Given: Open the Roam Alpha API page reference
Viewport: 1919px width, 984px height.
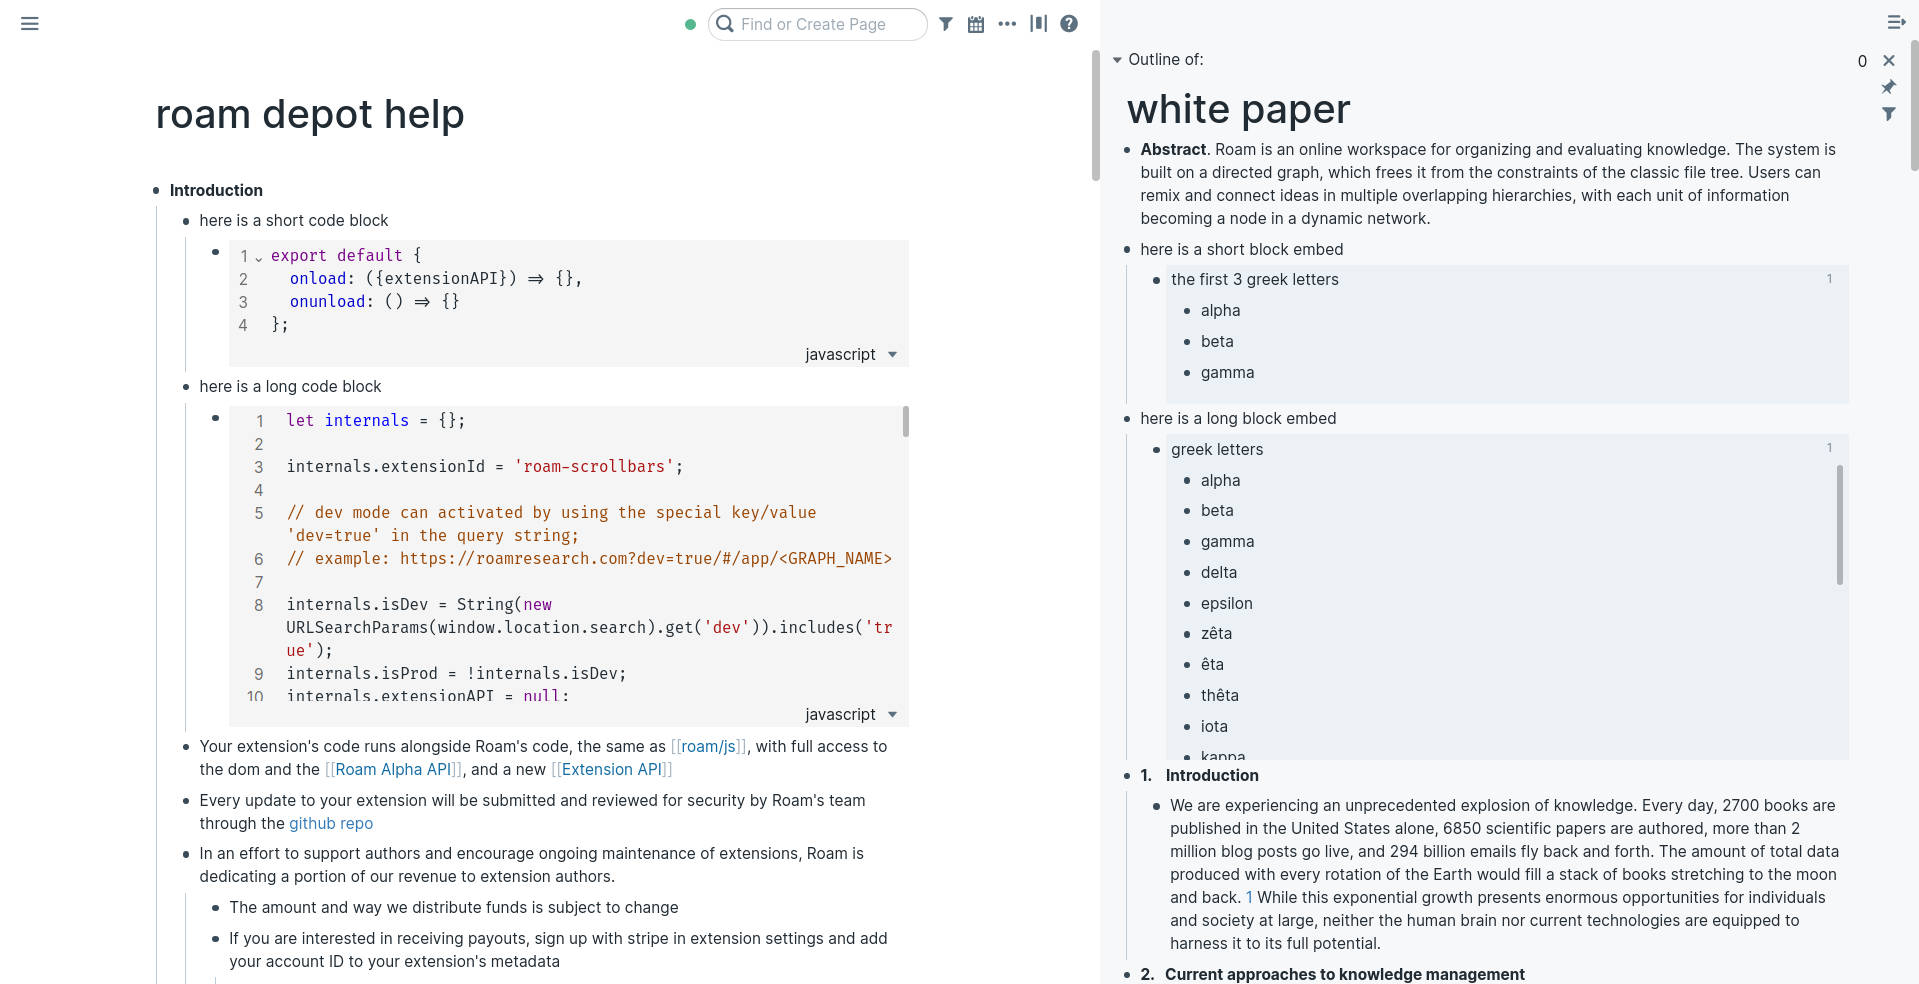Looking at the screenshot, I should pyautogui.click(x=393, y=769).
